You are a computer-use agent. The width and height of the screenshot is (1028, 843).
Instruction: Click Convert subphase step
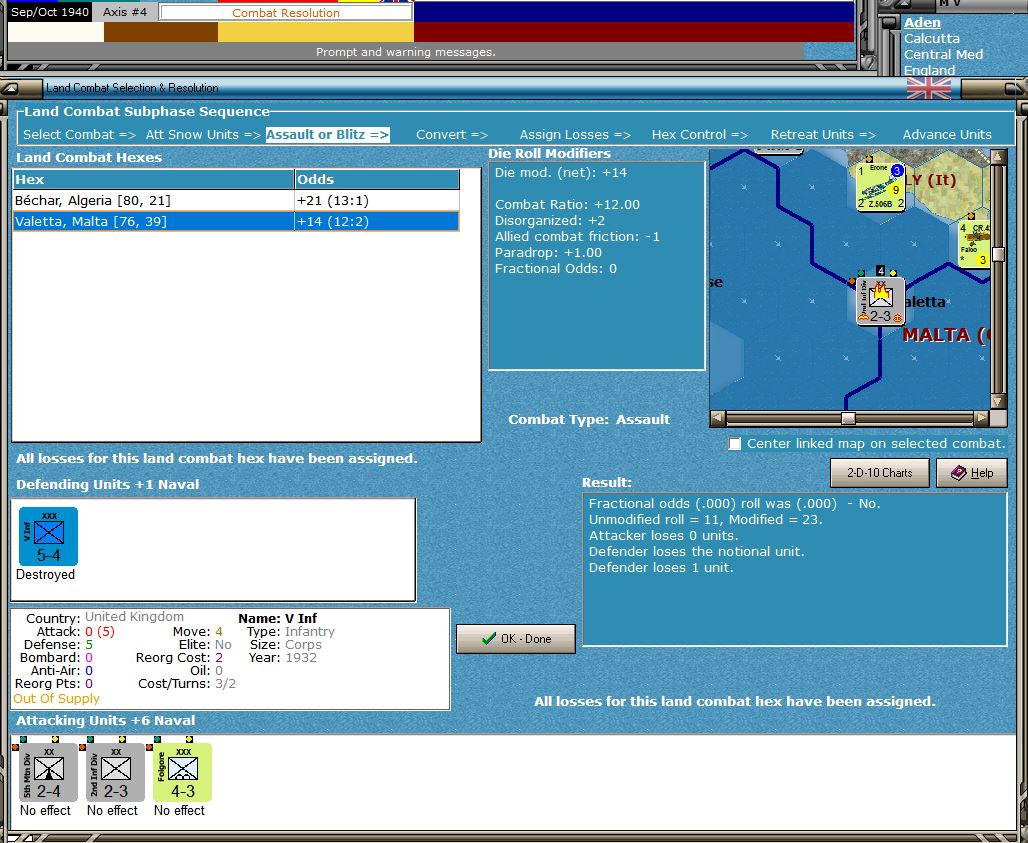point(452,134)
